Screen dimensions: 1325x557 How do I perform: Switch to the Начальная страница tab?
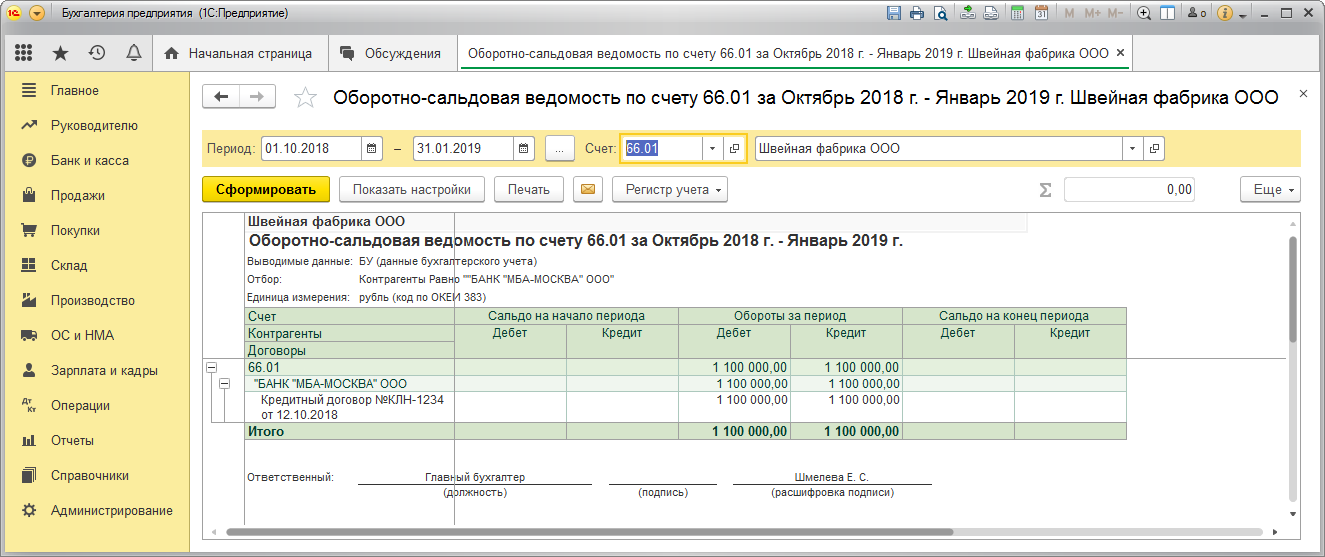239,53
